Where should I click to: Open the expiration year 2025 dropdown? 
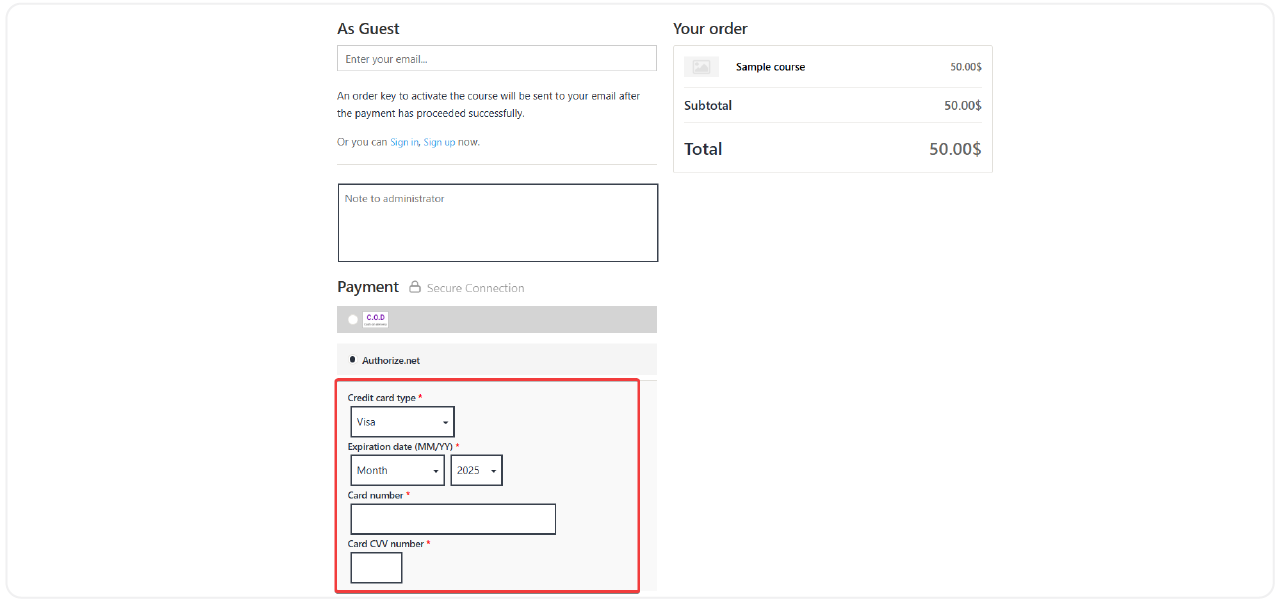click(476, 470)
